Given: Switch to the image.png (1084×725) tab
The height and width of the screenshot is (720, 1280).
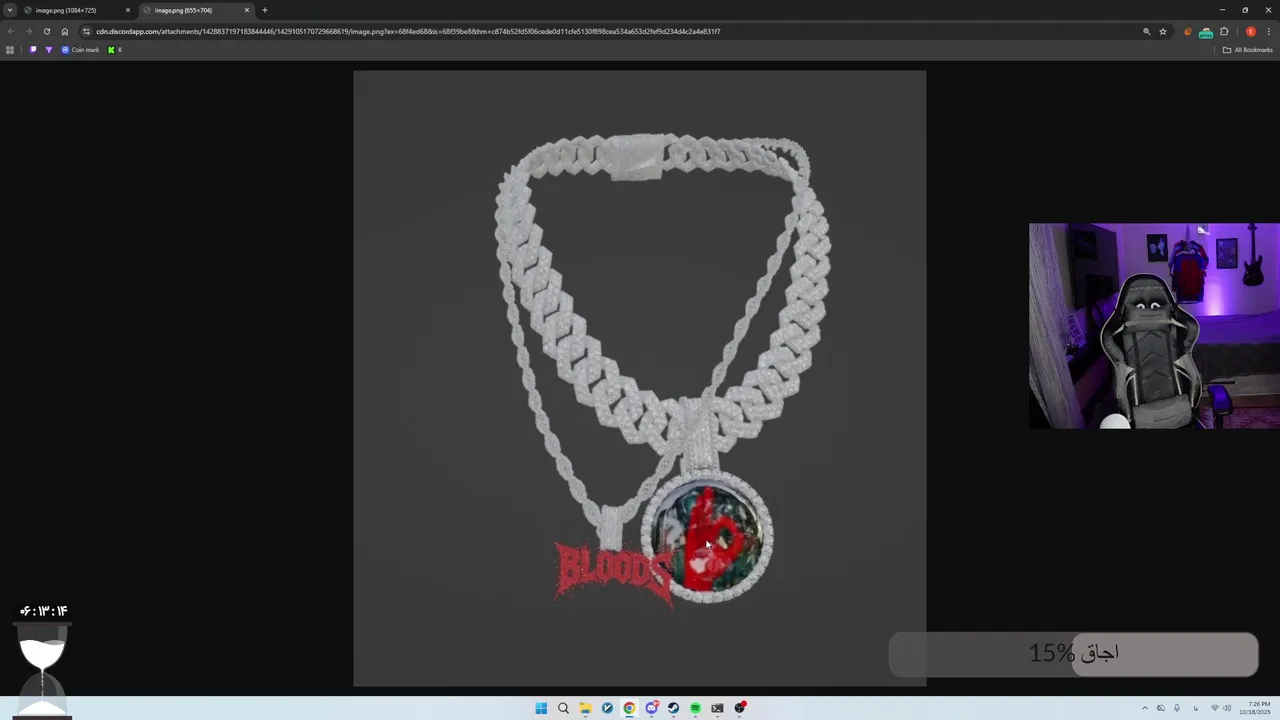Looking at the screenshot, I should pos(77,10).
